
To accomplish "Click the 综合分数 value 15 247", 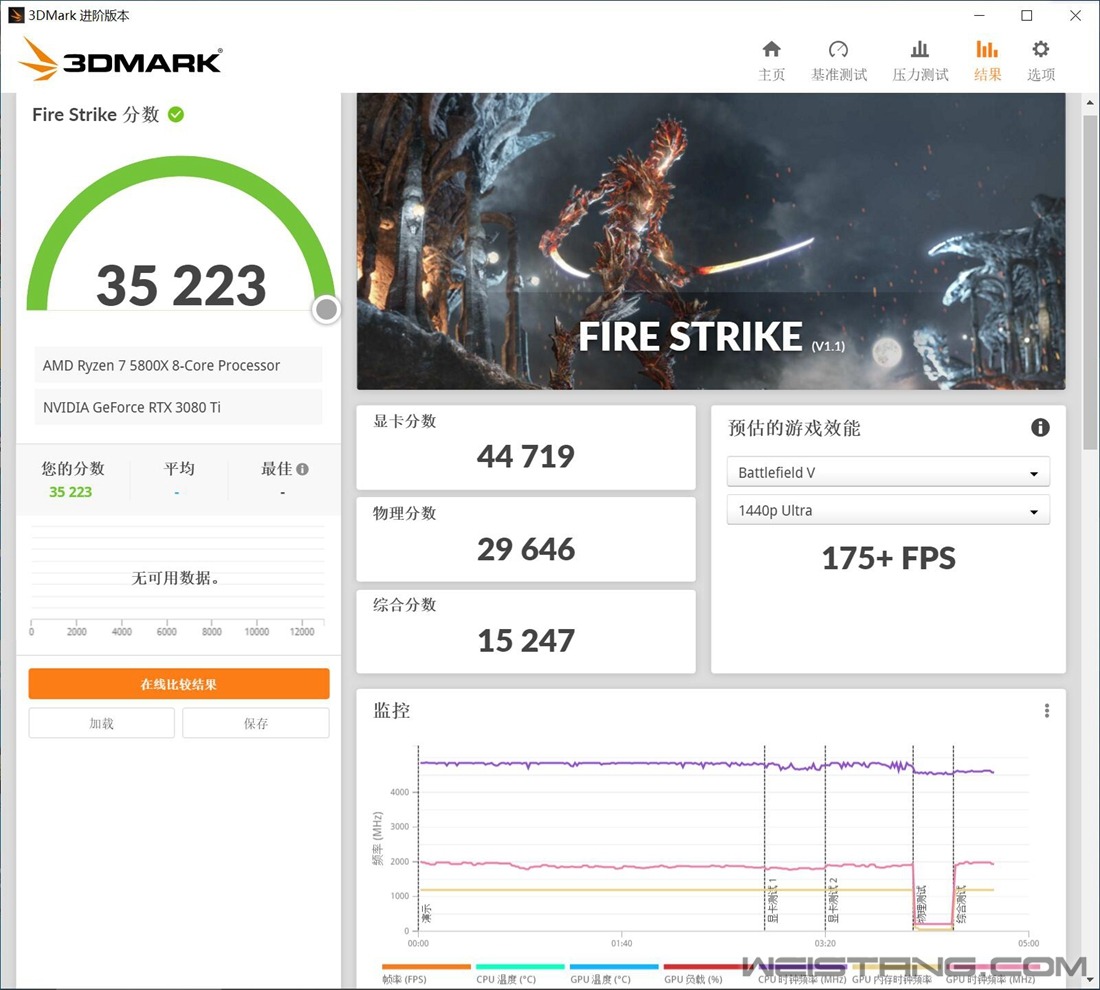I will click(525, 641).
